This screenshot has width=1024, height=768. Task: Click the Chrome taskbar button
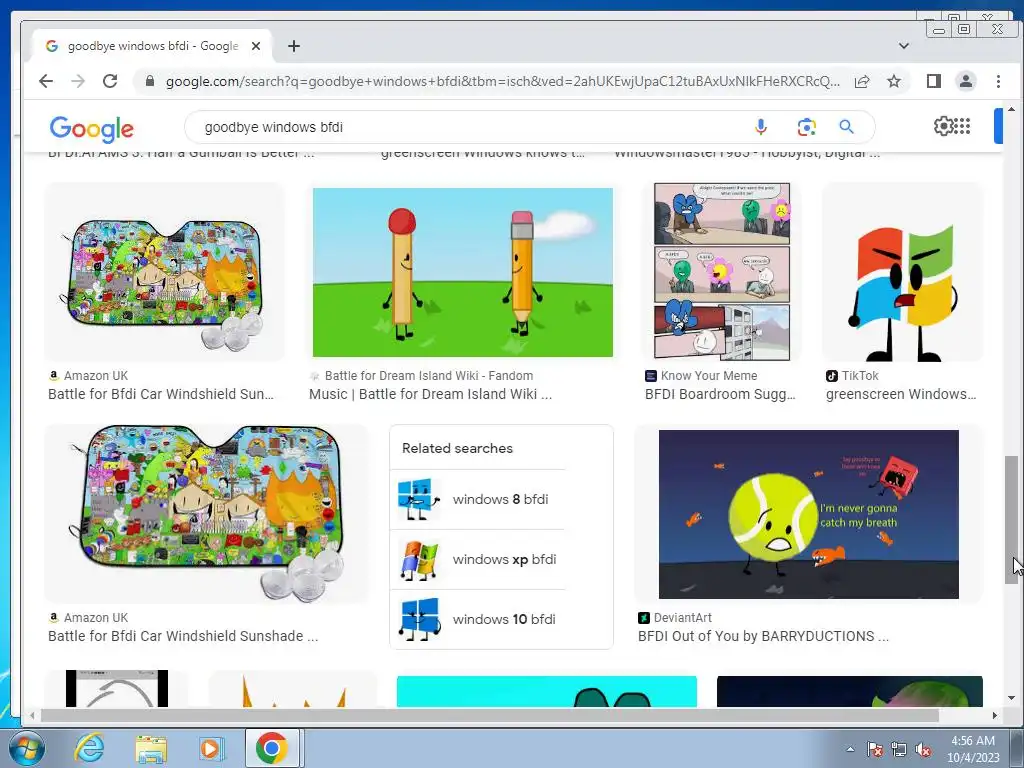pyautogui.click(x=272, y=748)
